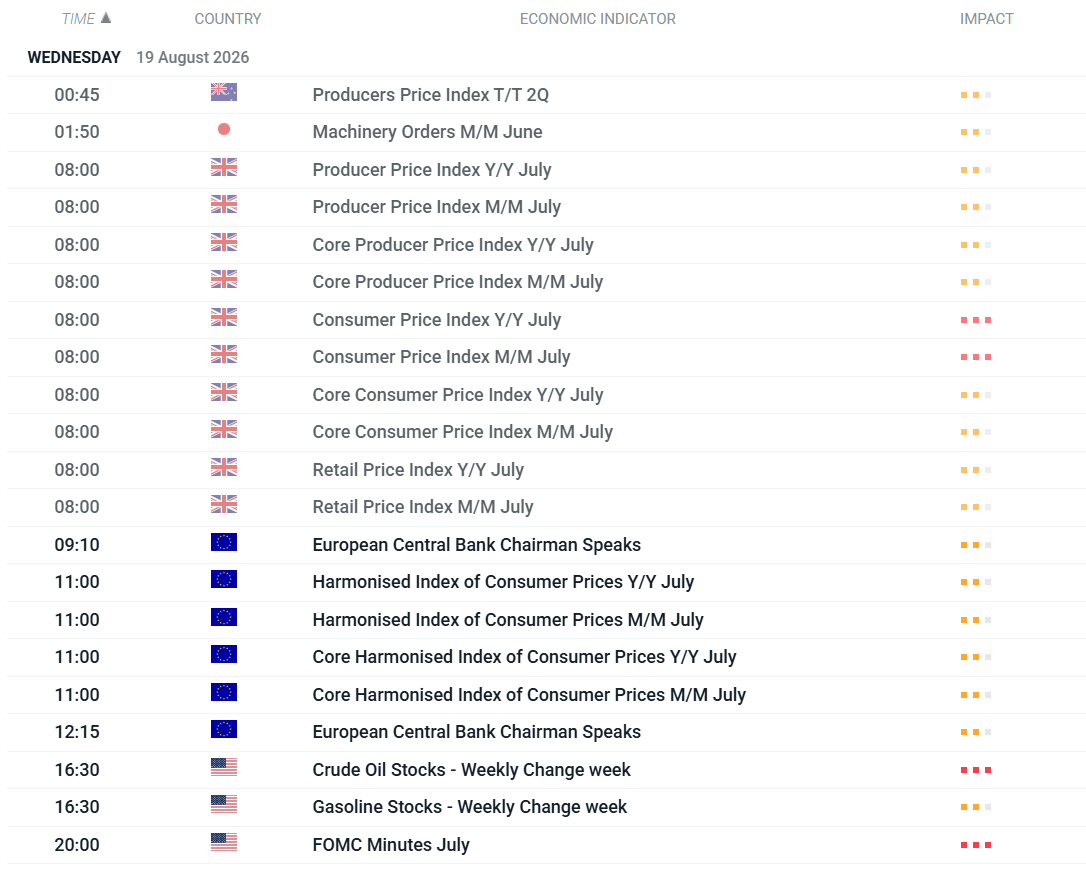Open Producers Price Index T/T 2Q
This screenshot has height=891, width=1086.
430,95
